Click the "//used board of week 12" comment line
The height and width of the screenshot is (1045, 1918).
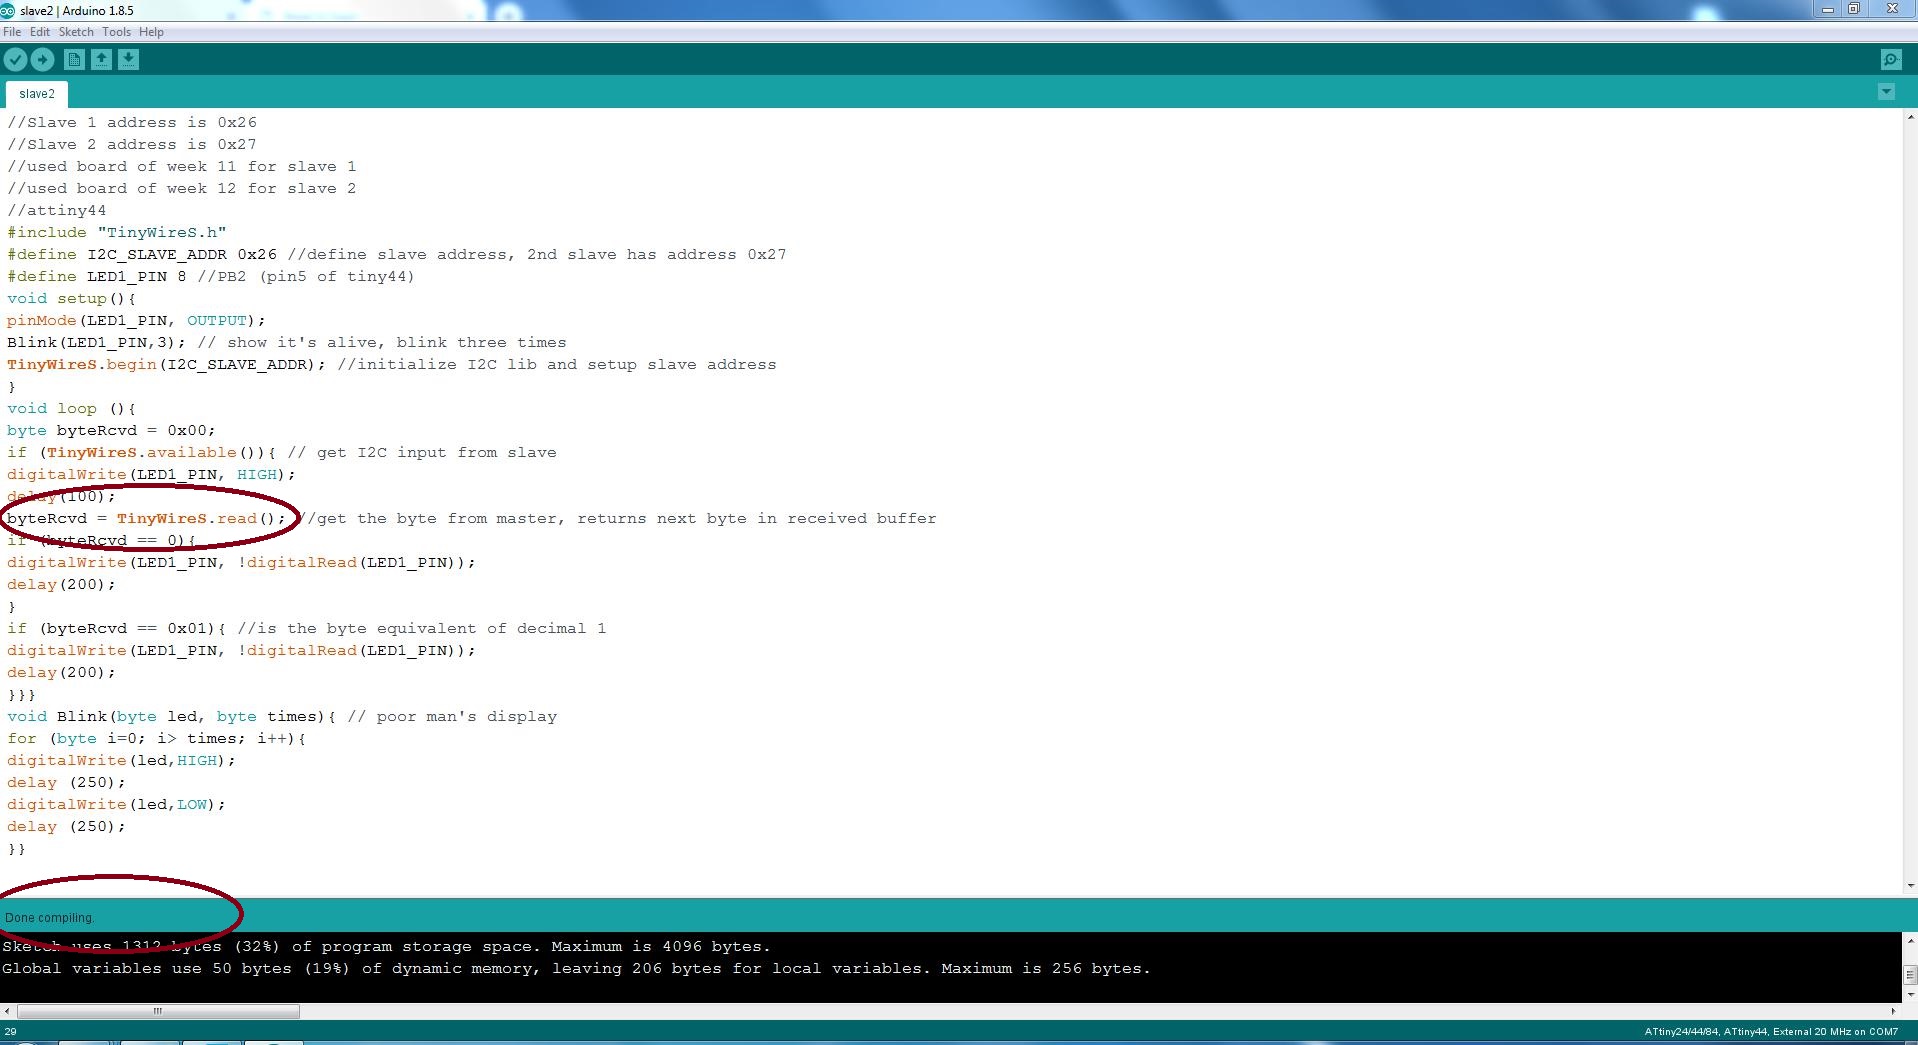click(x=182, y=188)
